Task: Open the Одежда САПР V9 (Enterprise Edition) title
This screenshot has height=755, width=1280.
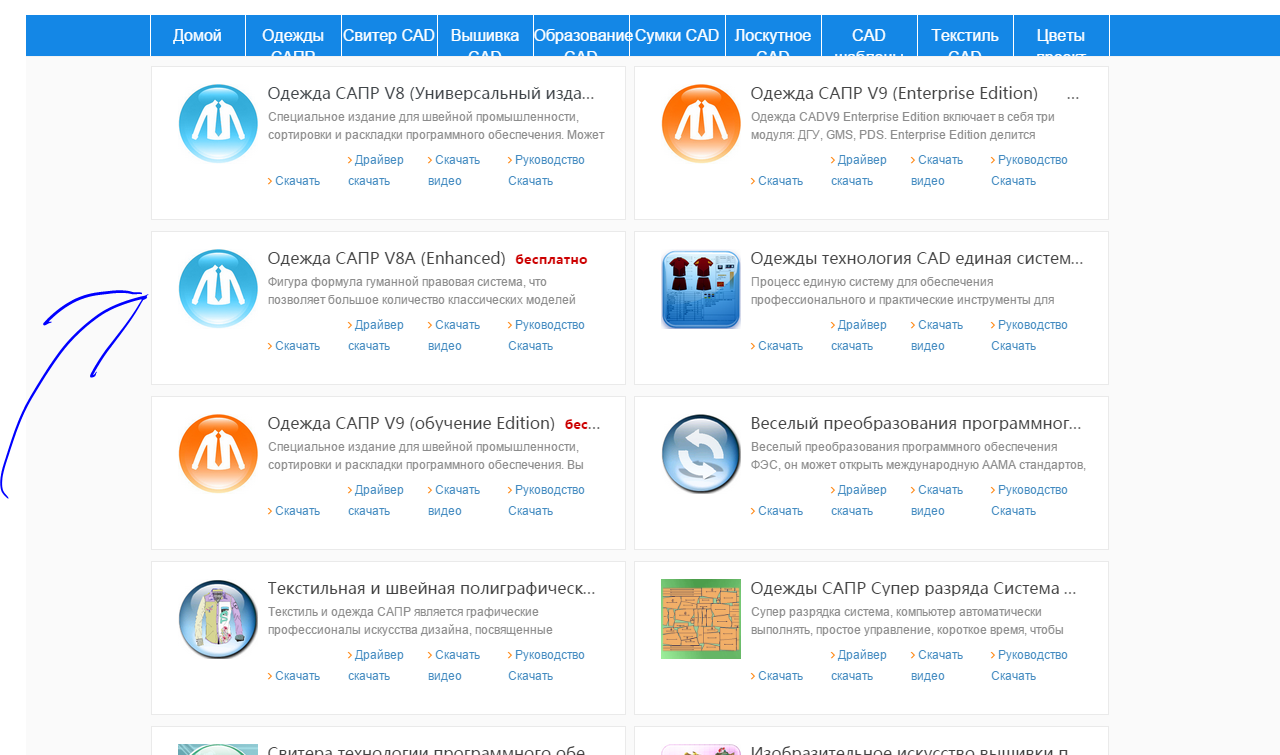Action: [x=894, y=94]
